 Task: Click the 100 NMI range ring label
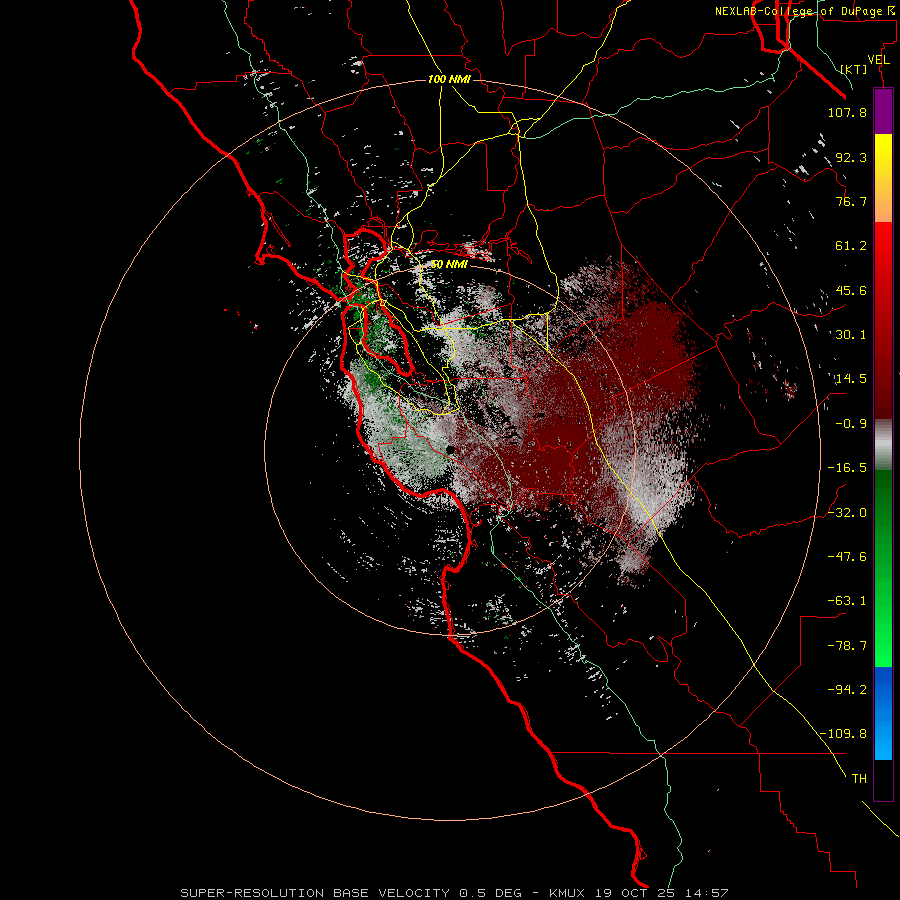(x=449, y=79)
